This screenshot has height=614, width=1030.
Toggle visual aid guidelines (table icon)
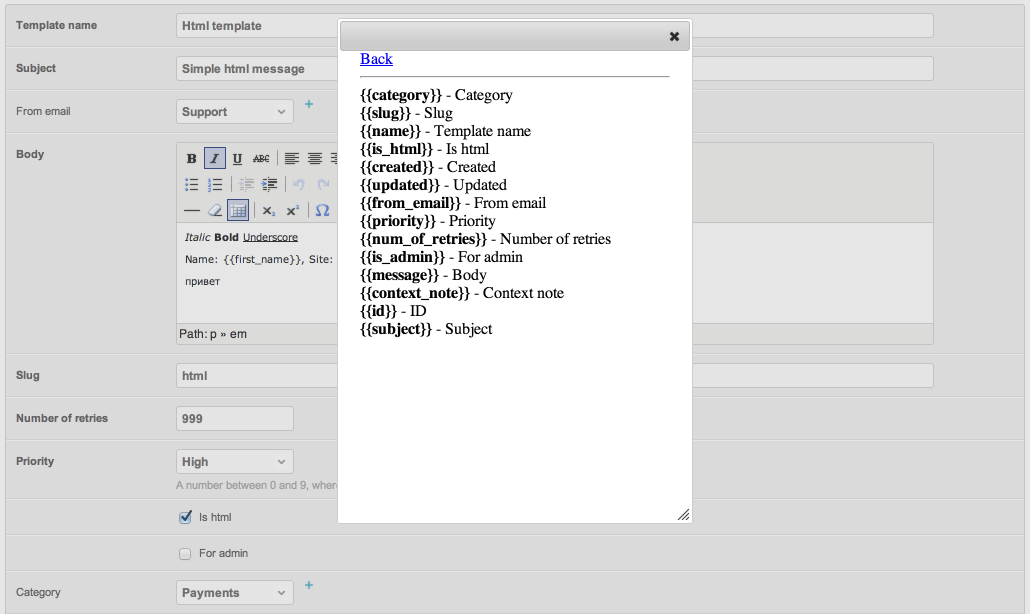coord(238,211)
